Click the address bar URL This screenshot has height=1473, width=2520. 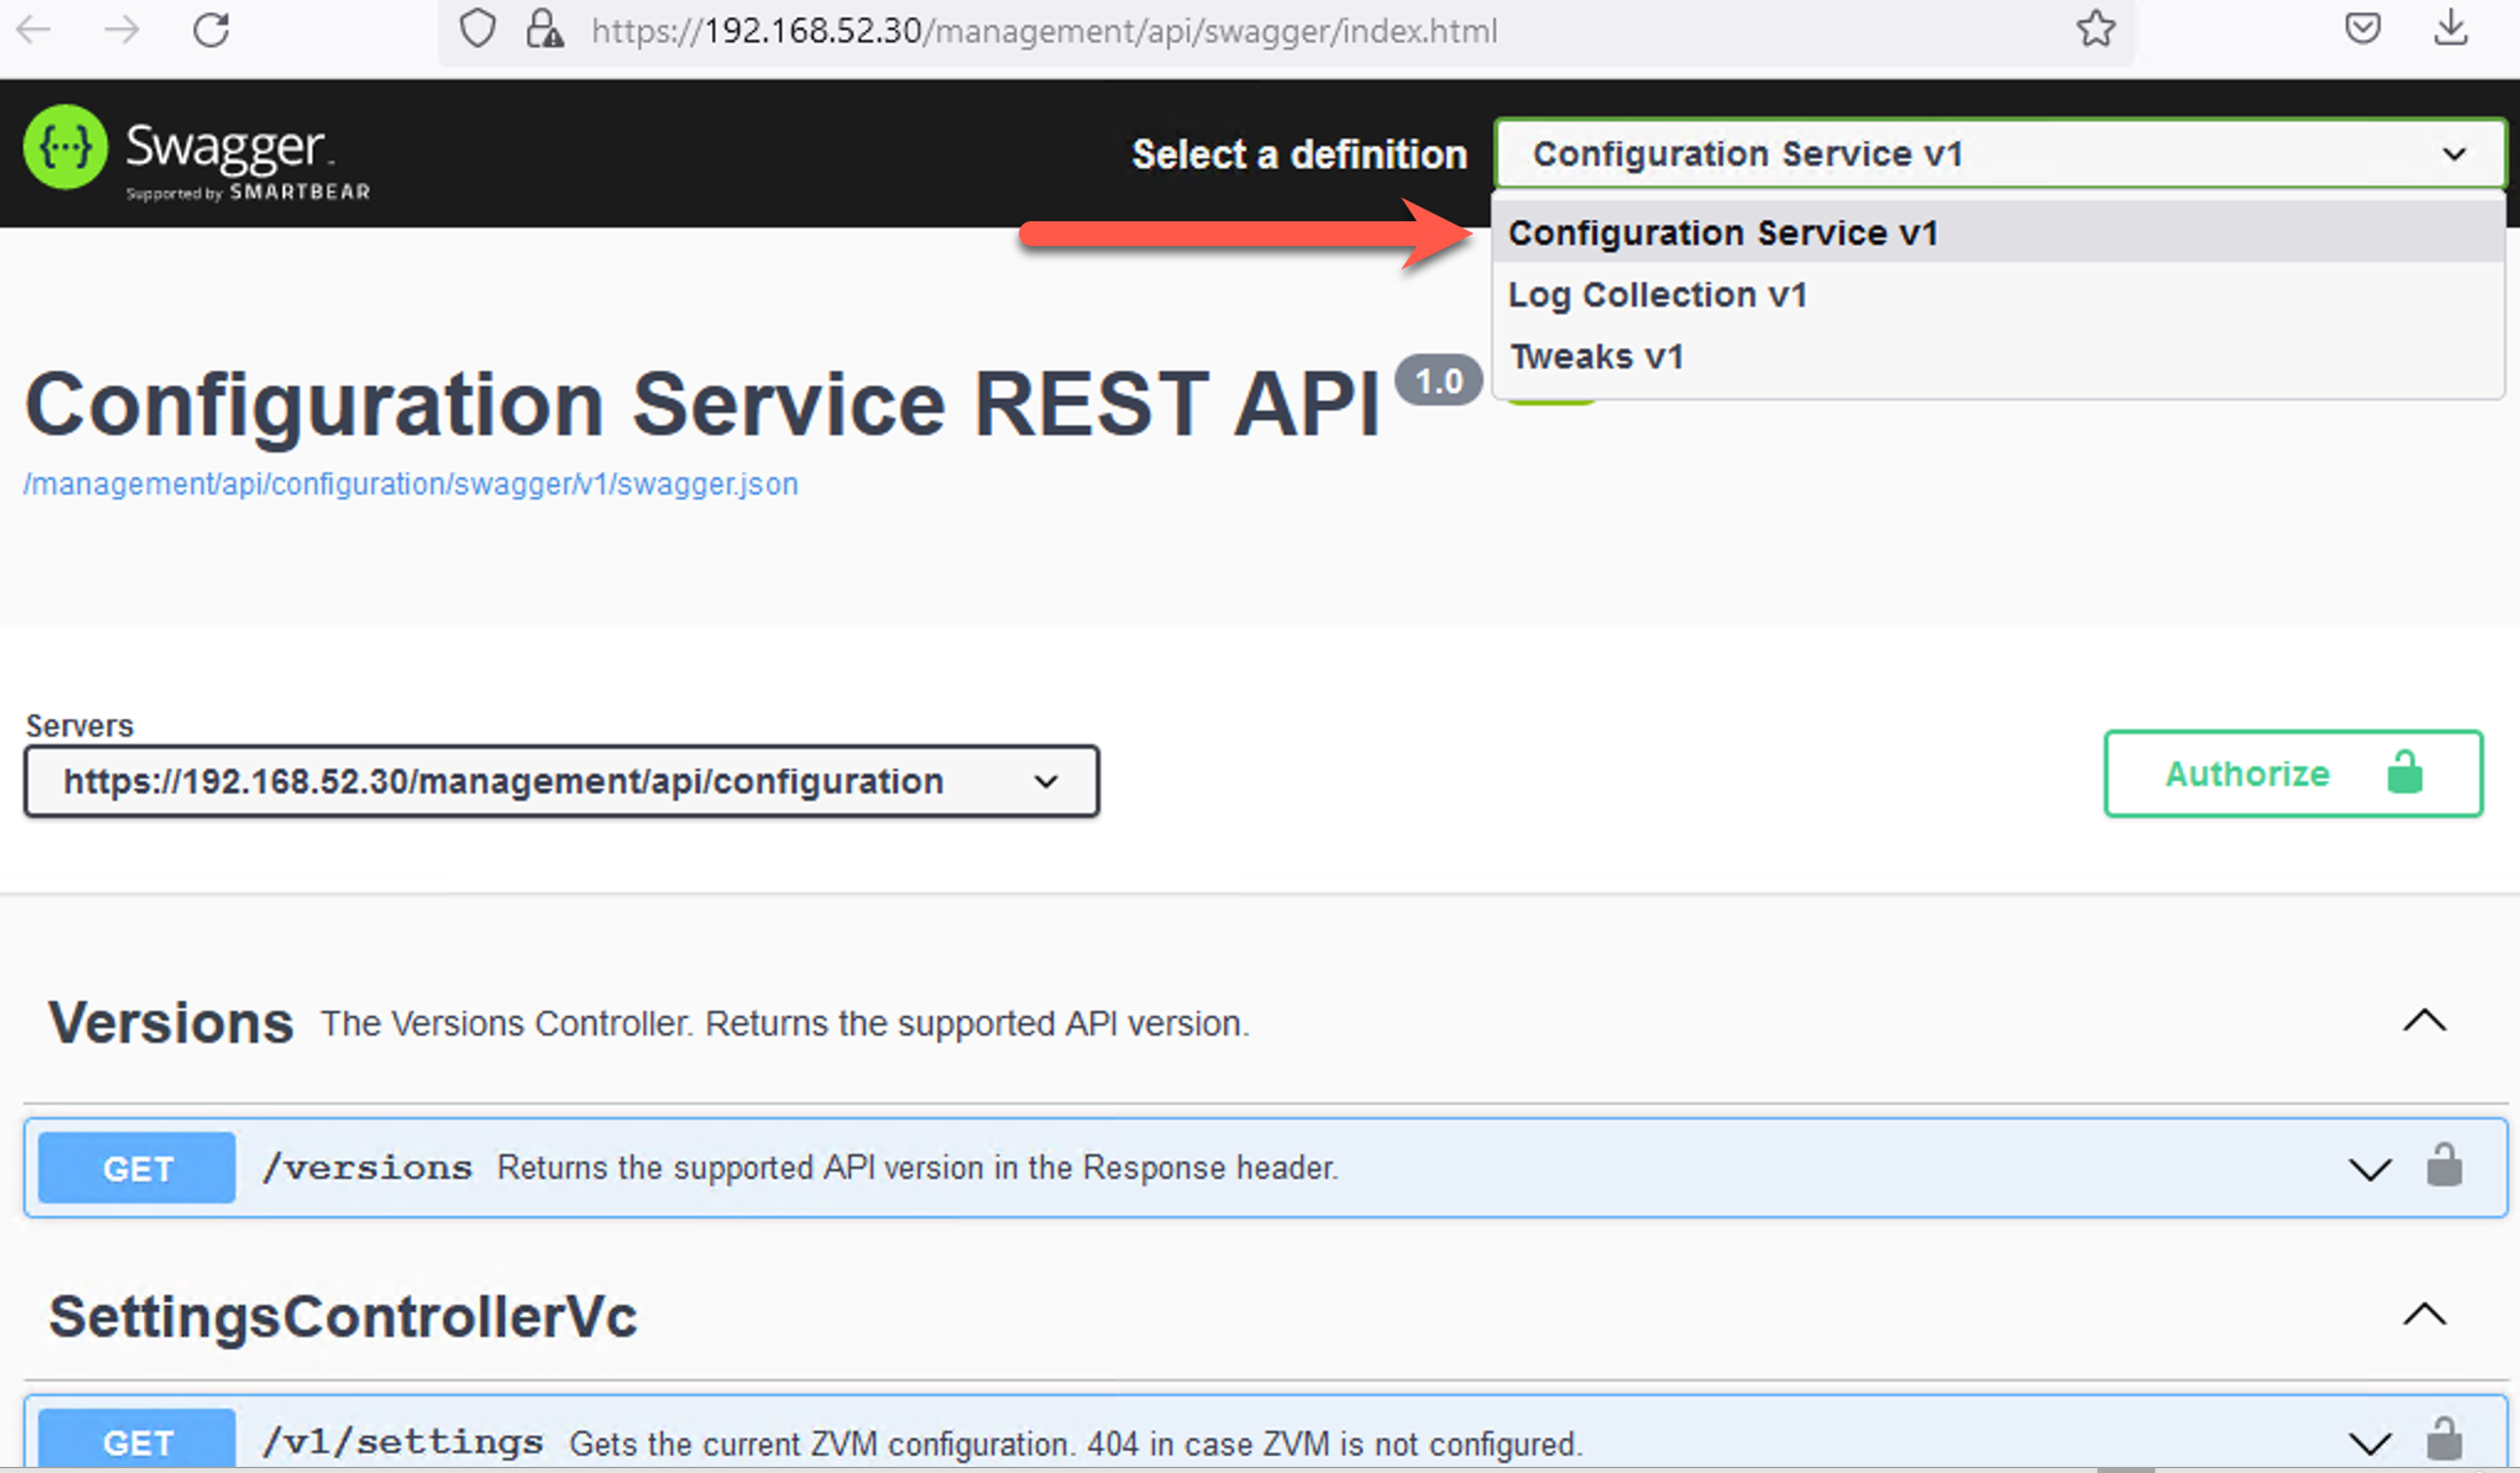1044,31
